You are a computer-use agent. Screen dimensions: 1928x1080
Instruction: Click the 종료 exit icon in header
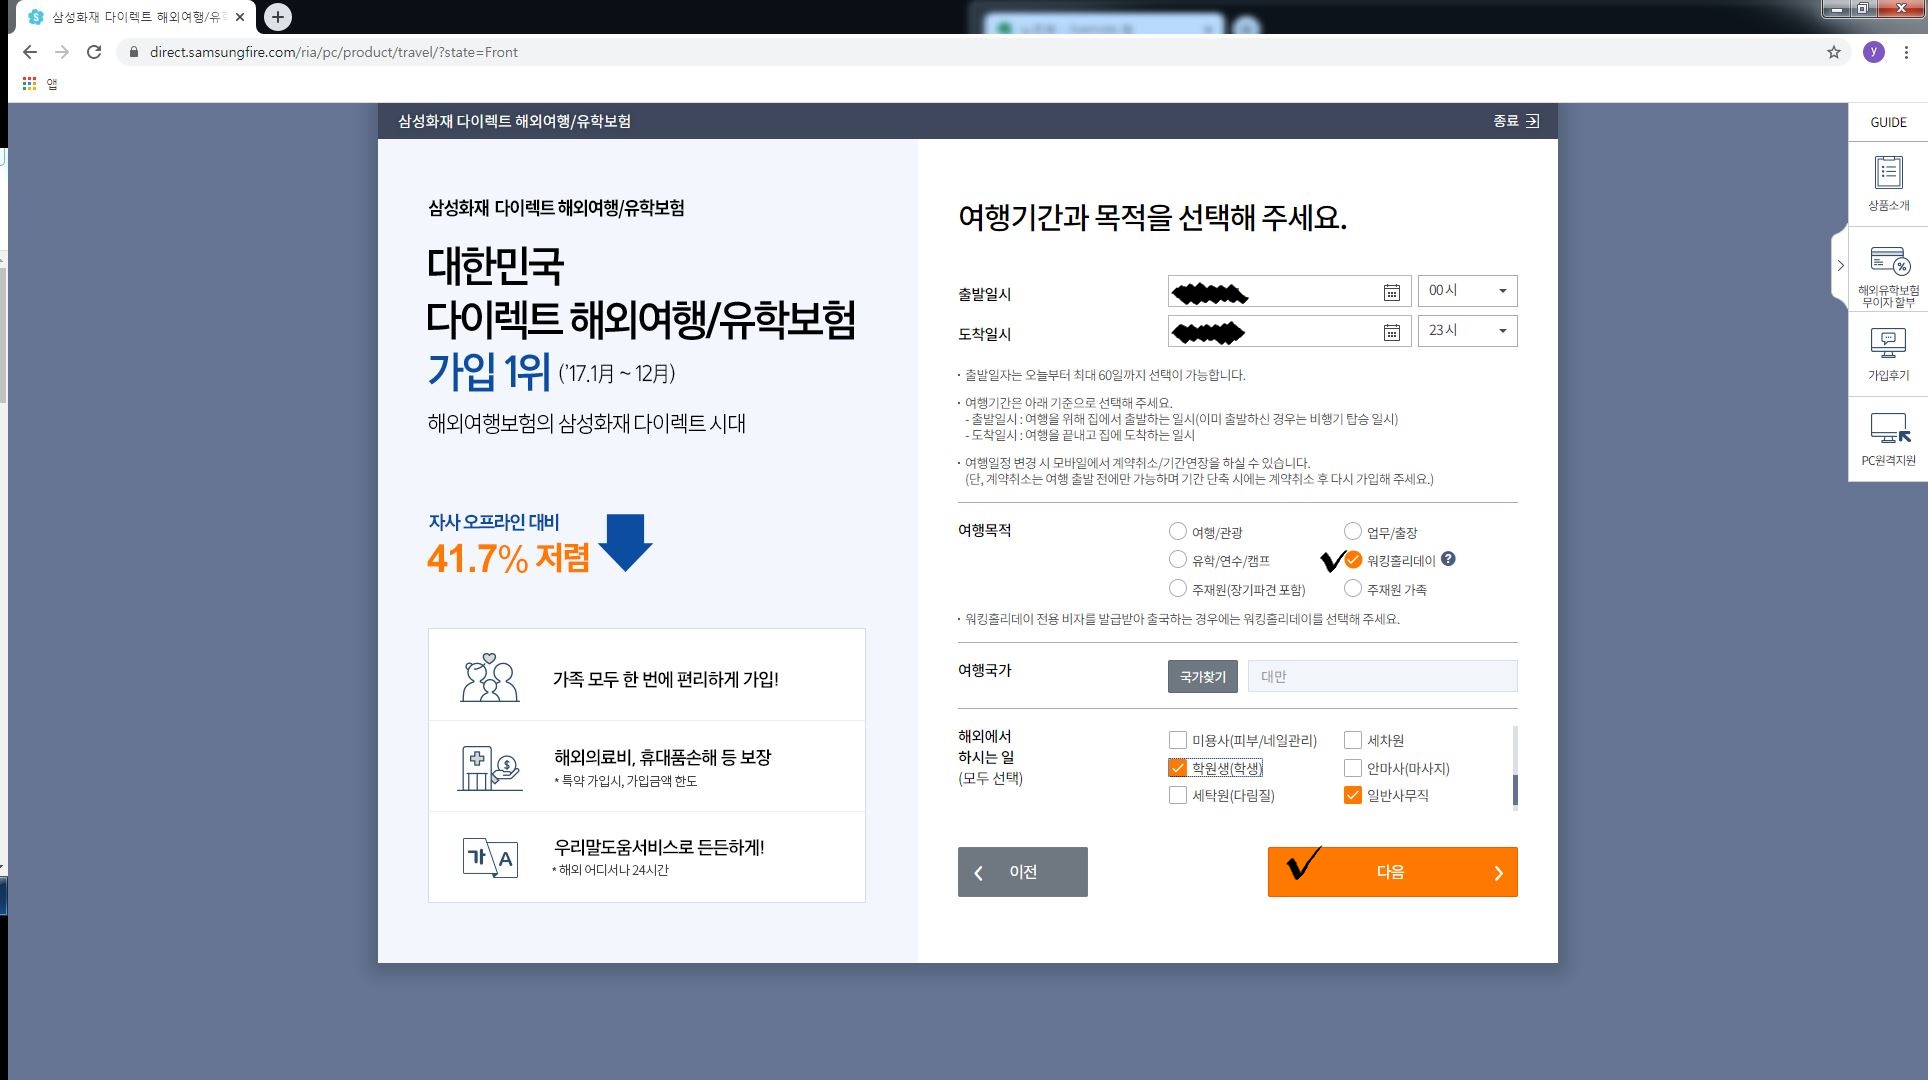pos(1532,121)
